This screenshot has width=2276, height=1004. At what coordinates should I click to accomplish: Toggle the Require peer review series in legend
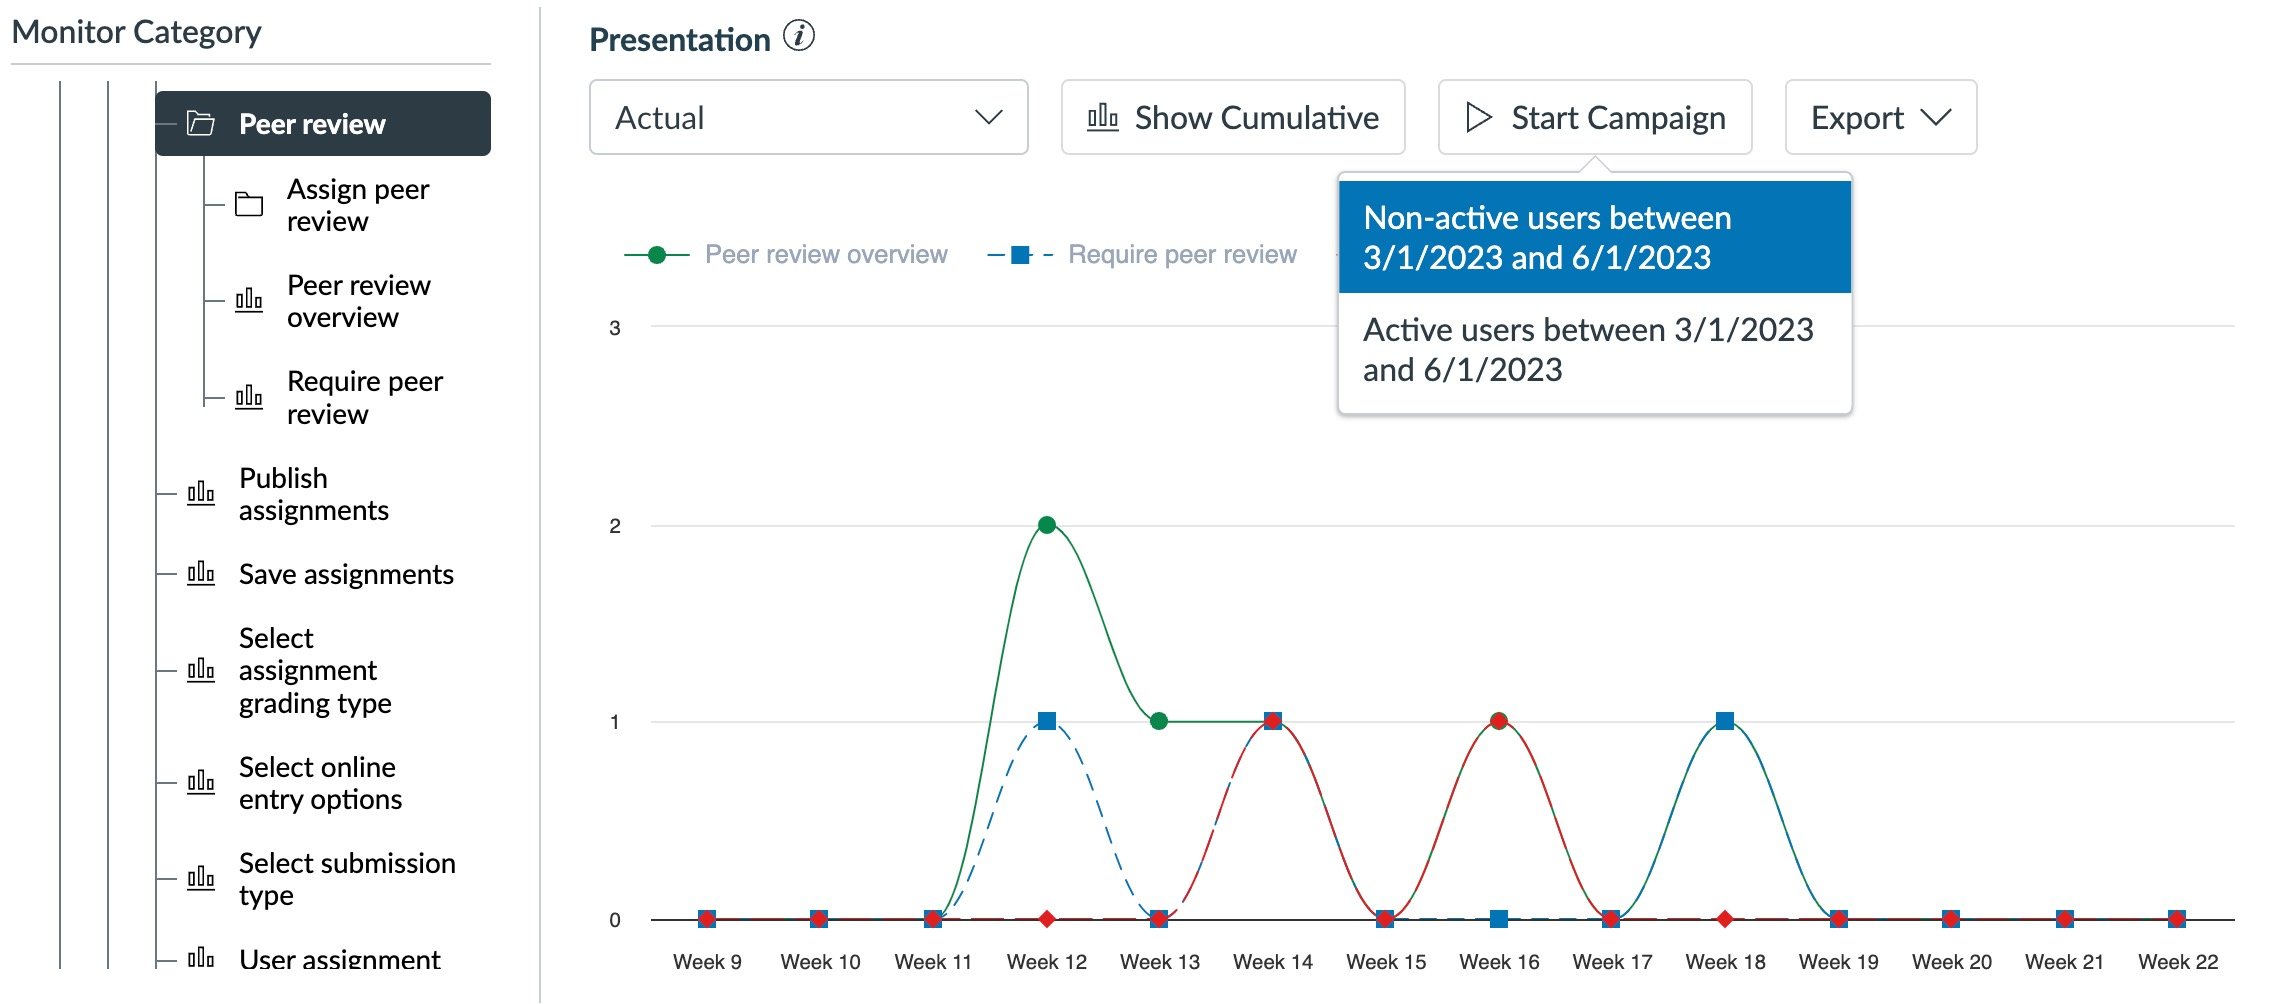[1182, 254]
